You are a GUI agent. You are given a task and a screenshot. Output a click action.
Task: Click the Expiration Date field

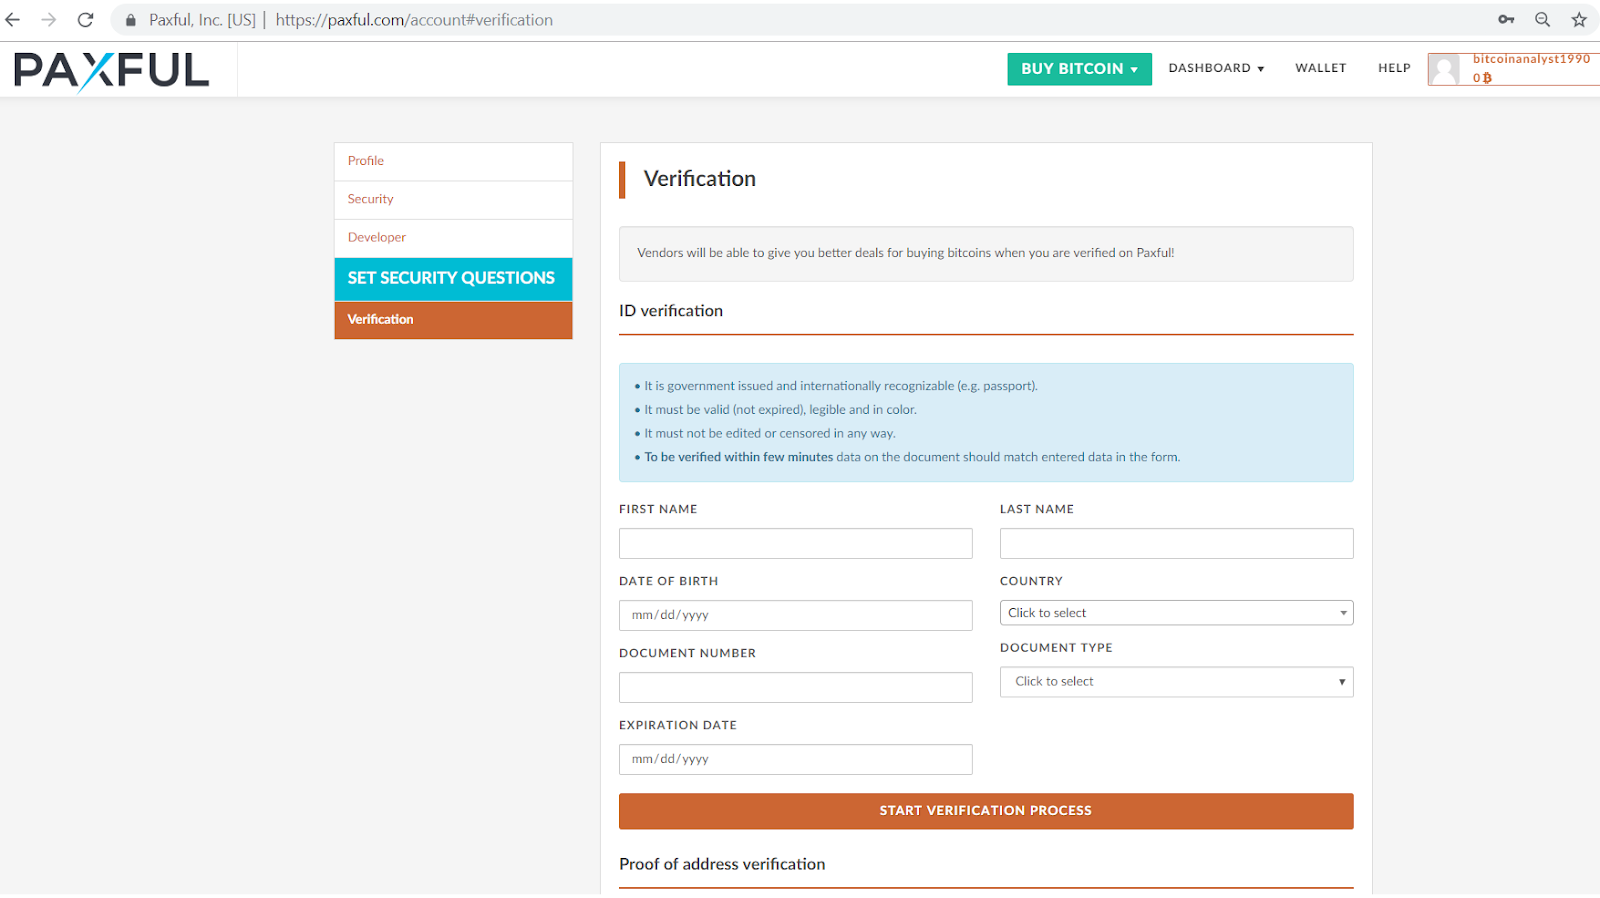795,759
